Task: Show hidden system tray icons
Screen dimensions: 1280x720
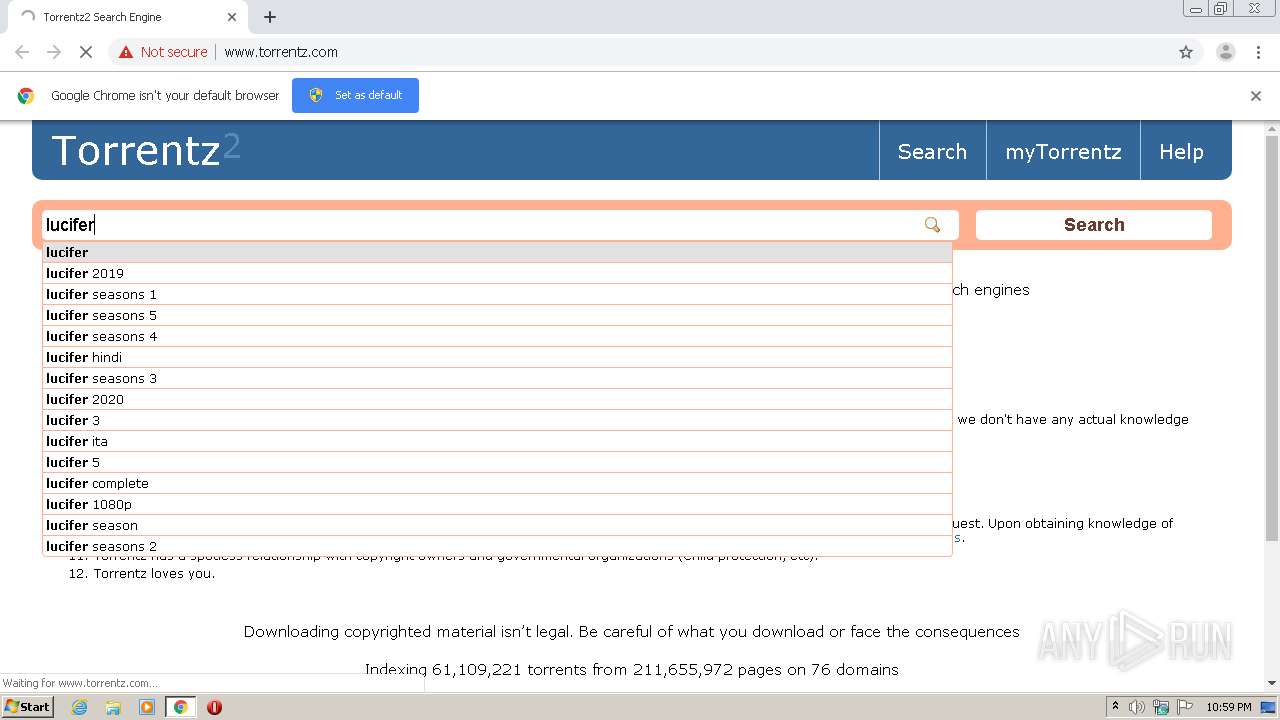Action: click(1115, 707)
